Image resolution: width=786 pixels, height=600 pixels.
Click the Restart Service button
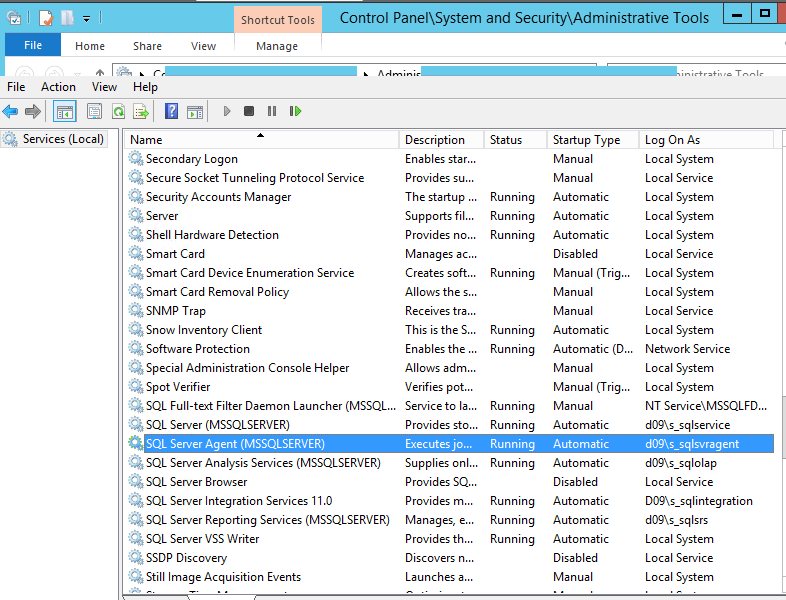click(x=295, y=111)
